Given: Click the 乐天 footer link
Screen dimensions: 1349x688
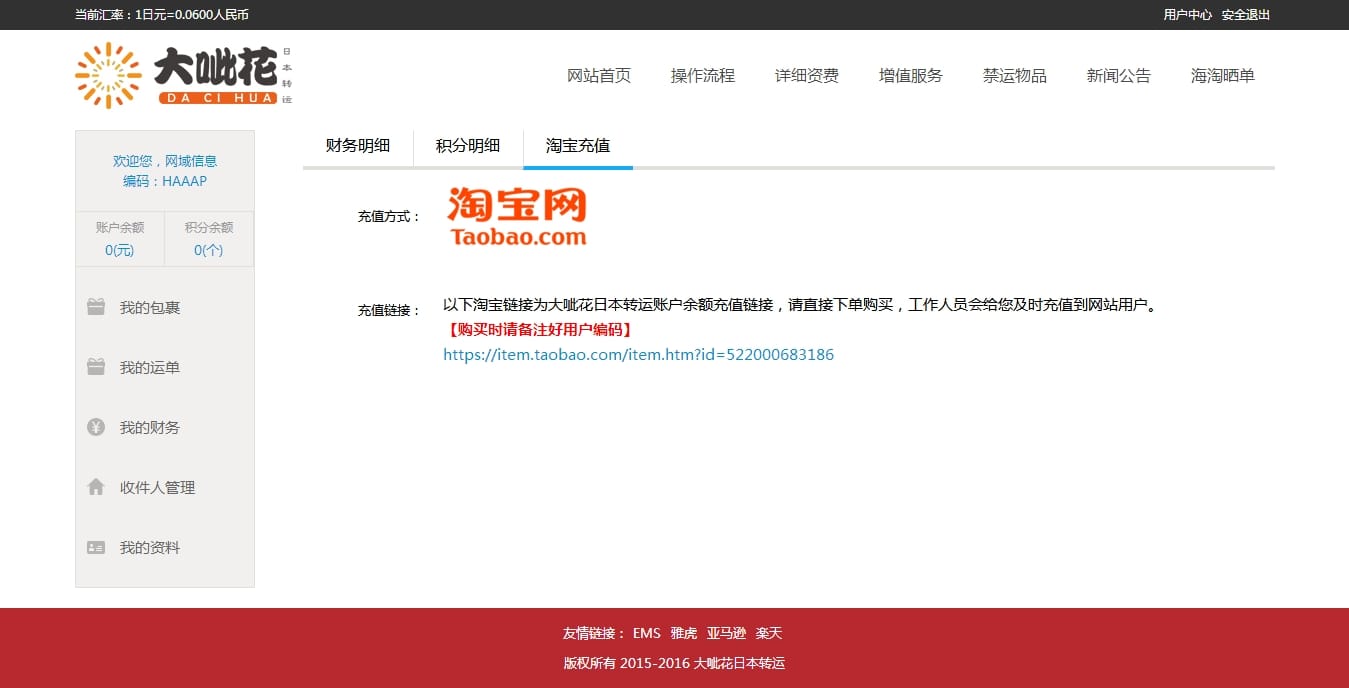Looking at the screenshot, I should click(x=769, y=633).
